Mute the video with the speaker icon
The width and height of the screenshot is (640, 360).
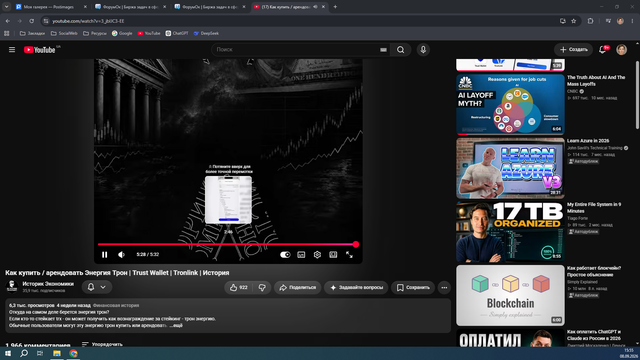coord(121,255)
